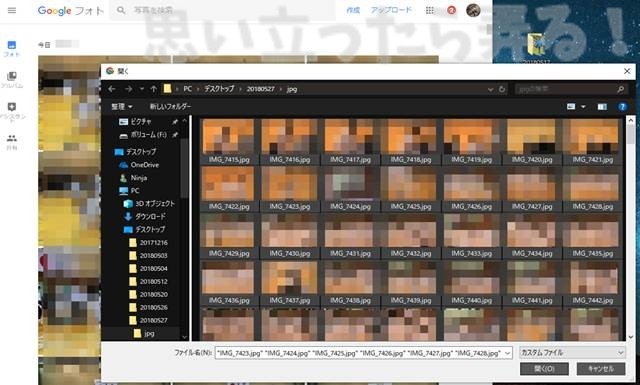This screenshot has height=385, width=640.
Task: Open the 20180527 desktop folder icon
Action: [x=536, y=45]
